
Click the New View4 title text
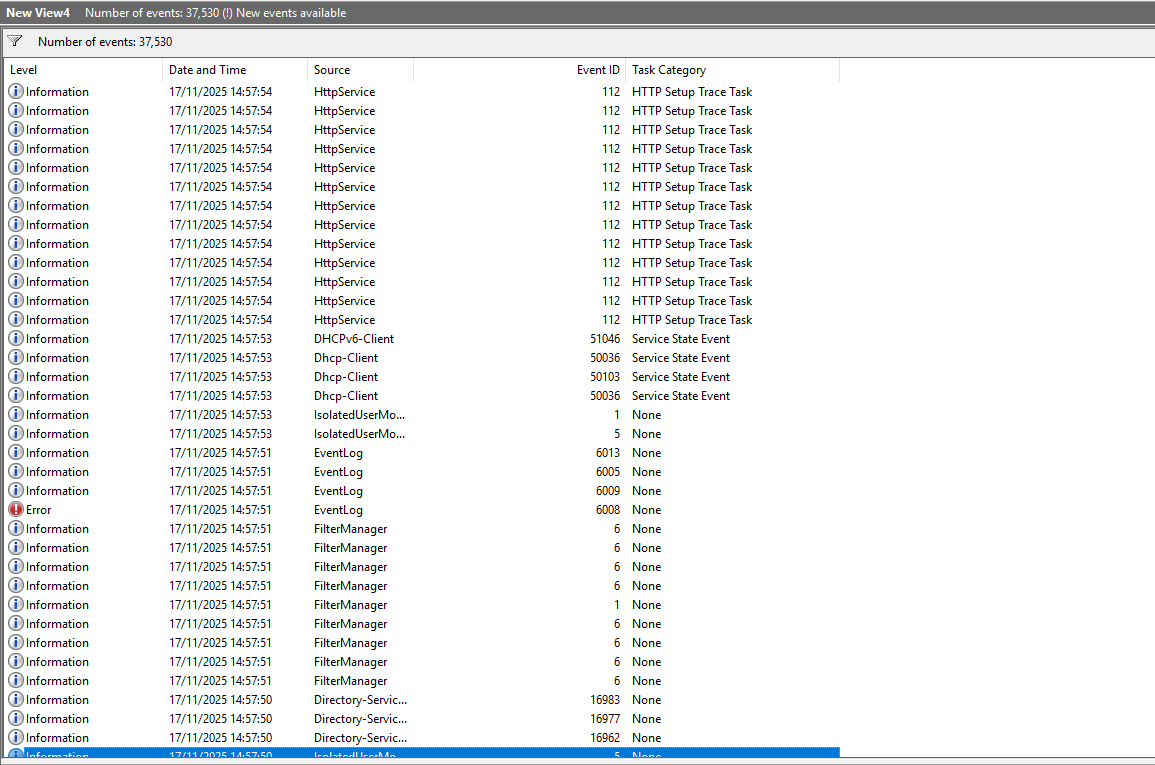tap(38, 13)
